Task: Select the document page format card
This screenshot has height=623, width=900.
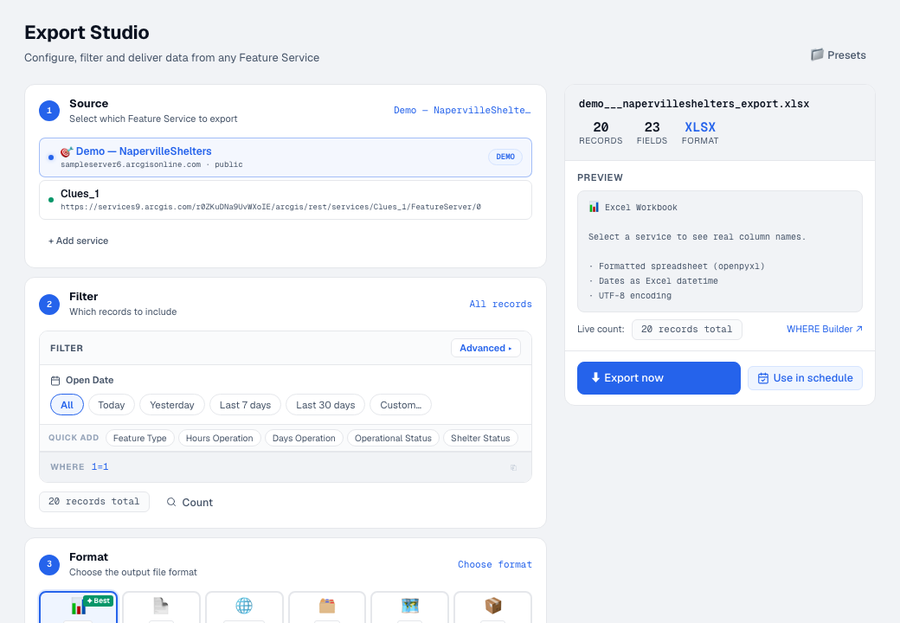Action: (x=161, y=607)
